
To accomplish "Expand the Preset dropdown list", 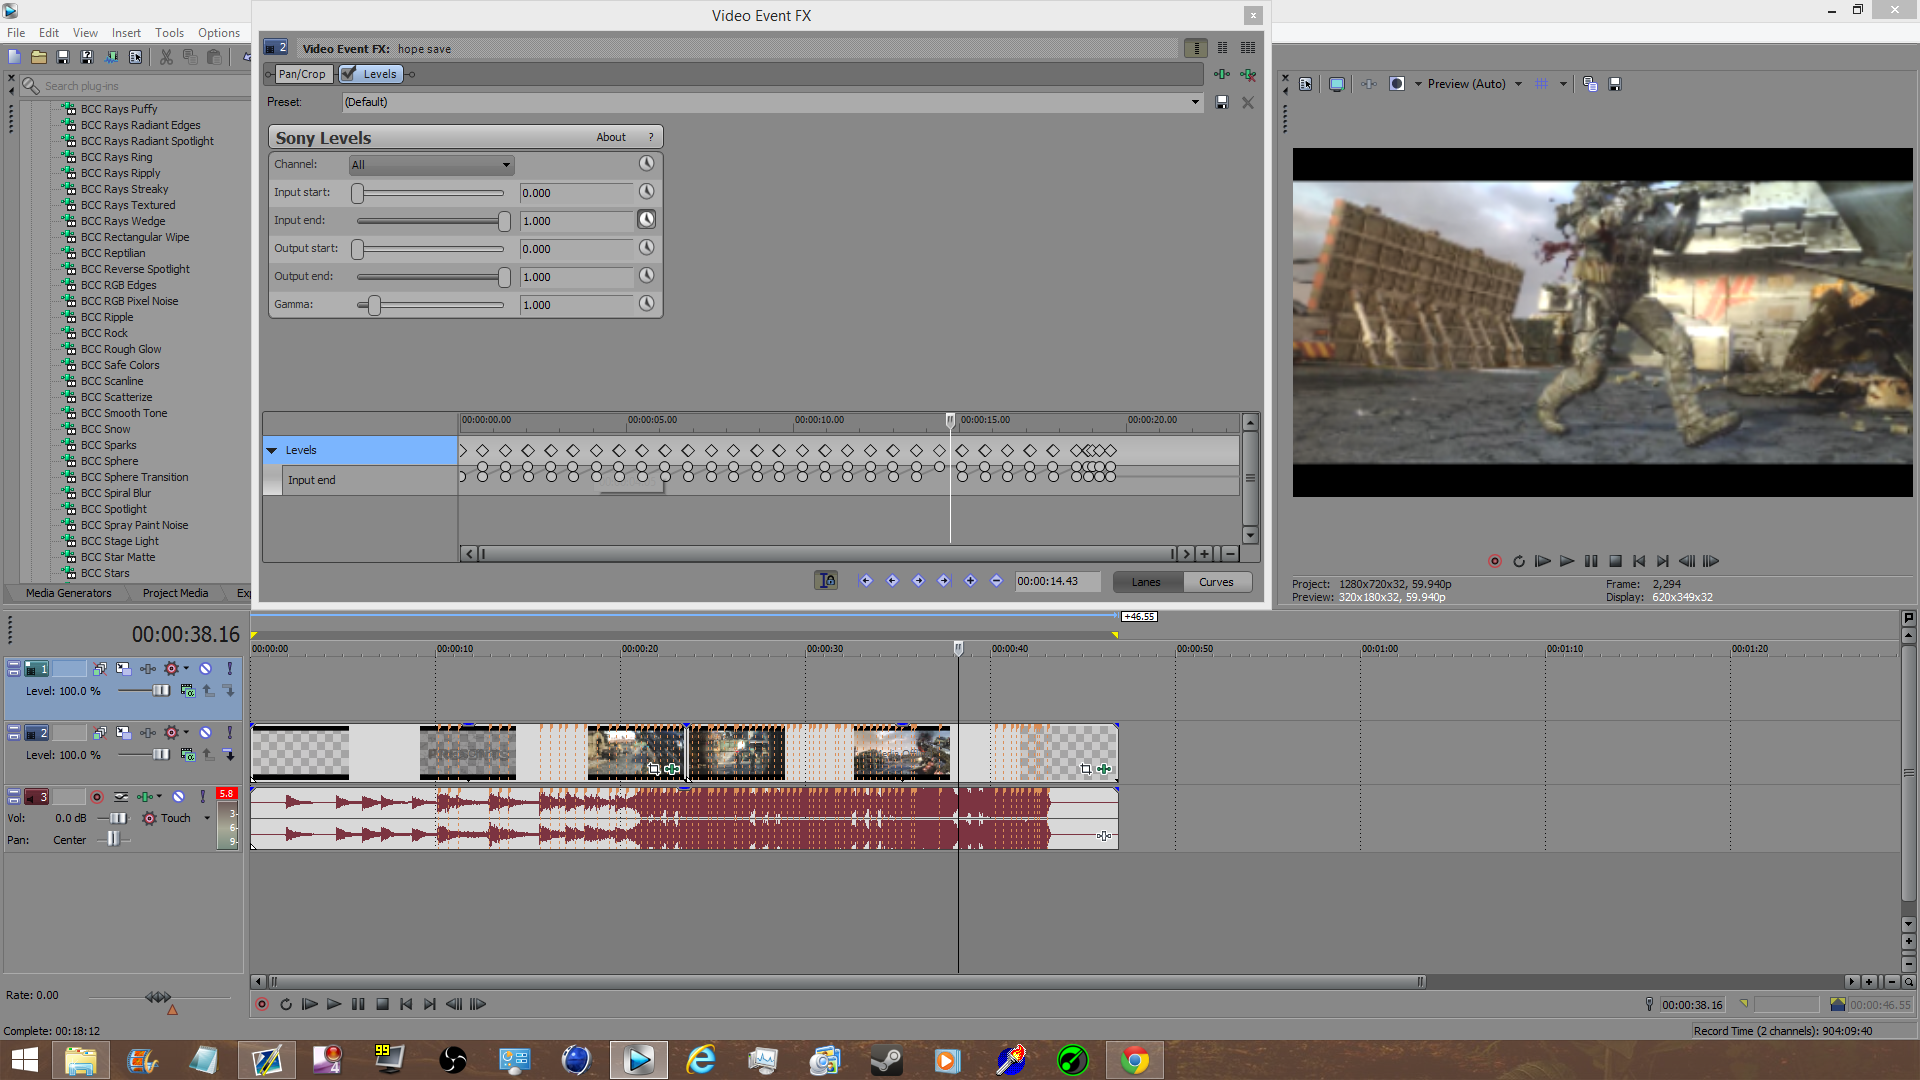I will click(1194, 102).
